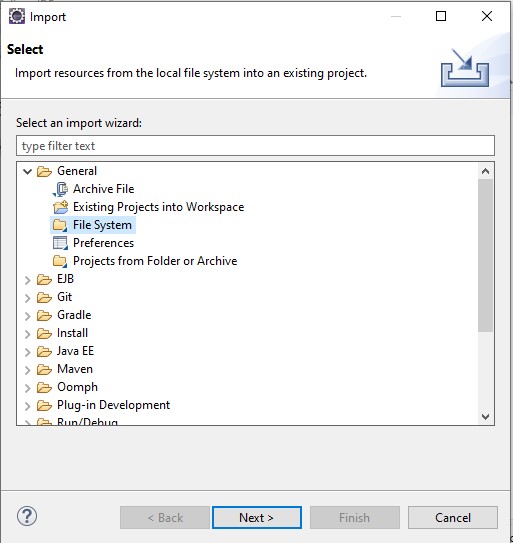
Task: Focus the type filter text field
Action: [x=255, y=146]
